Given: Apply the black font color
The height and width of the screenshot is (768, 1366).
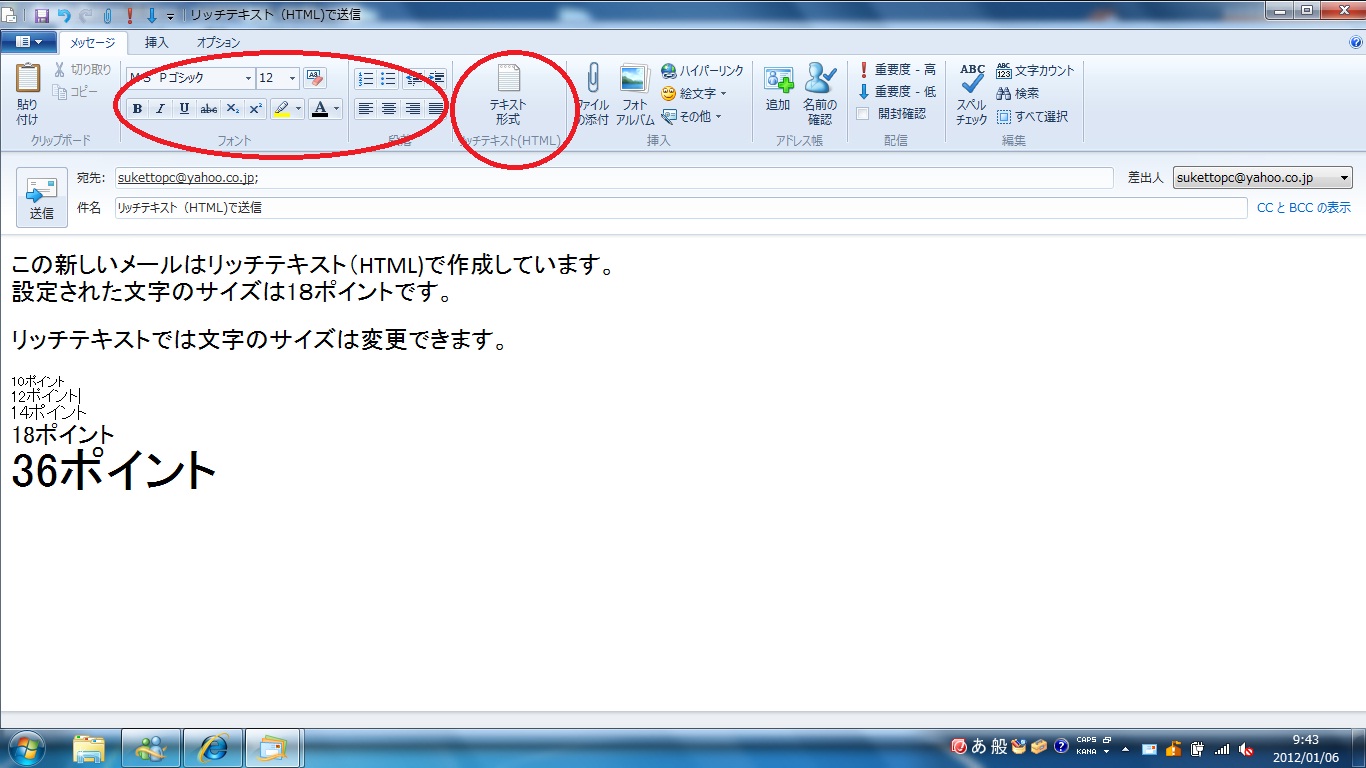Looking at the screenshot, I should [320, 108].
